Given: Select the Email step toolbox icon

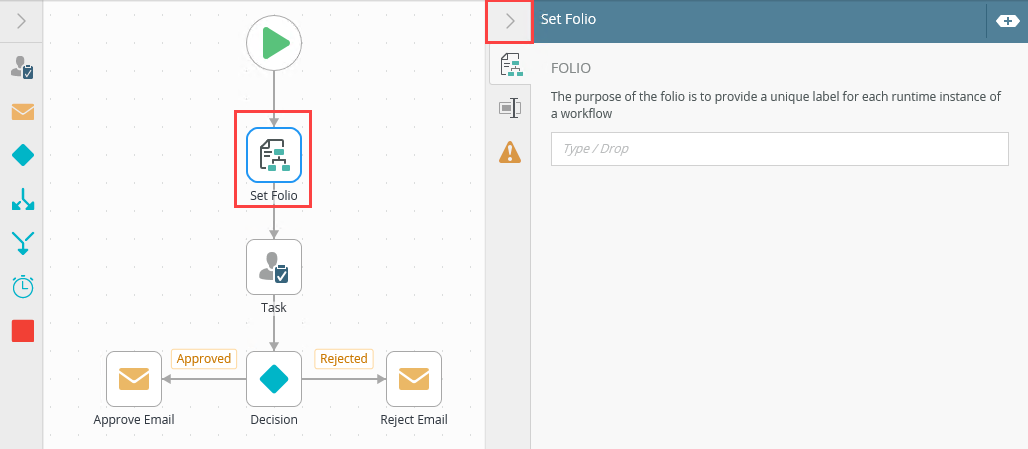Looking at the screenshot, I should click(x=23, y=112).
